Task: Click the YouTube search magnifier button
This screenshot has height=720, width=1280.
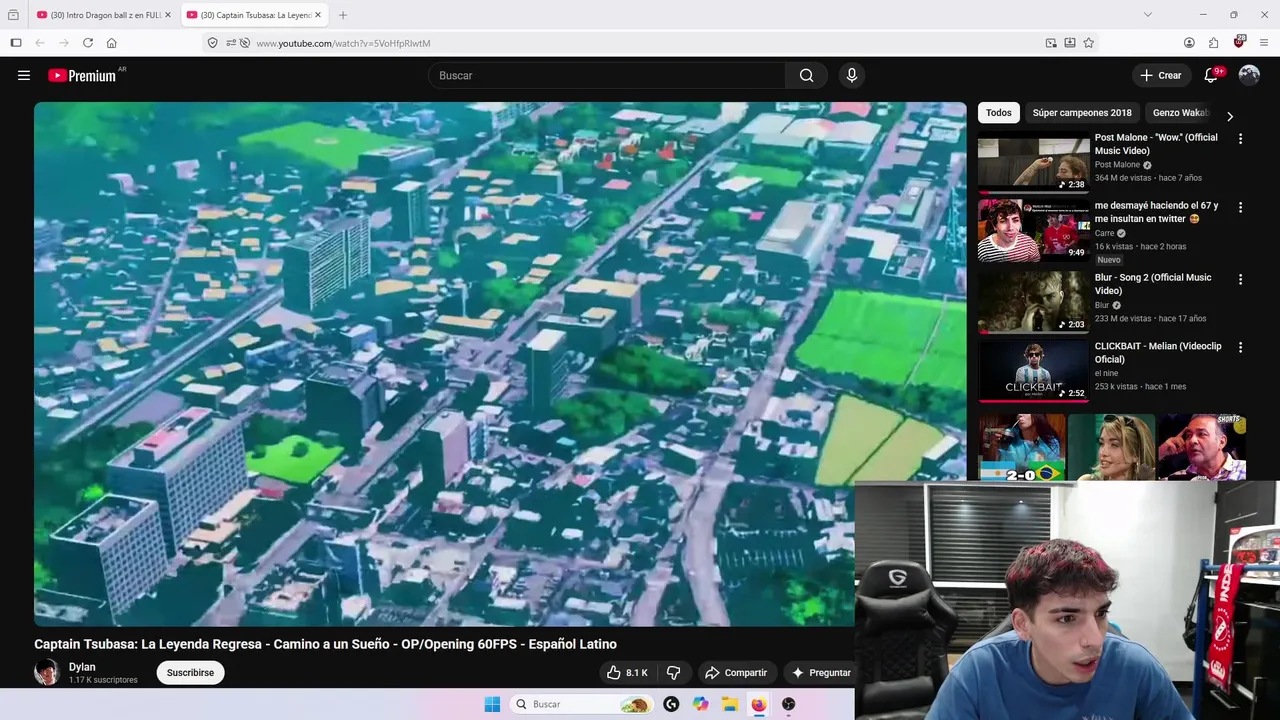Action: coord(806,75)
